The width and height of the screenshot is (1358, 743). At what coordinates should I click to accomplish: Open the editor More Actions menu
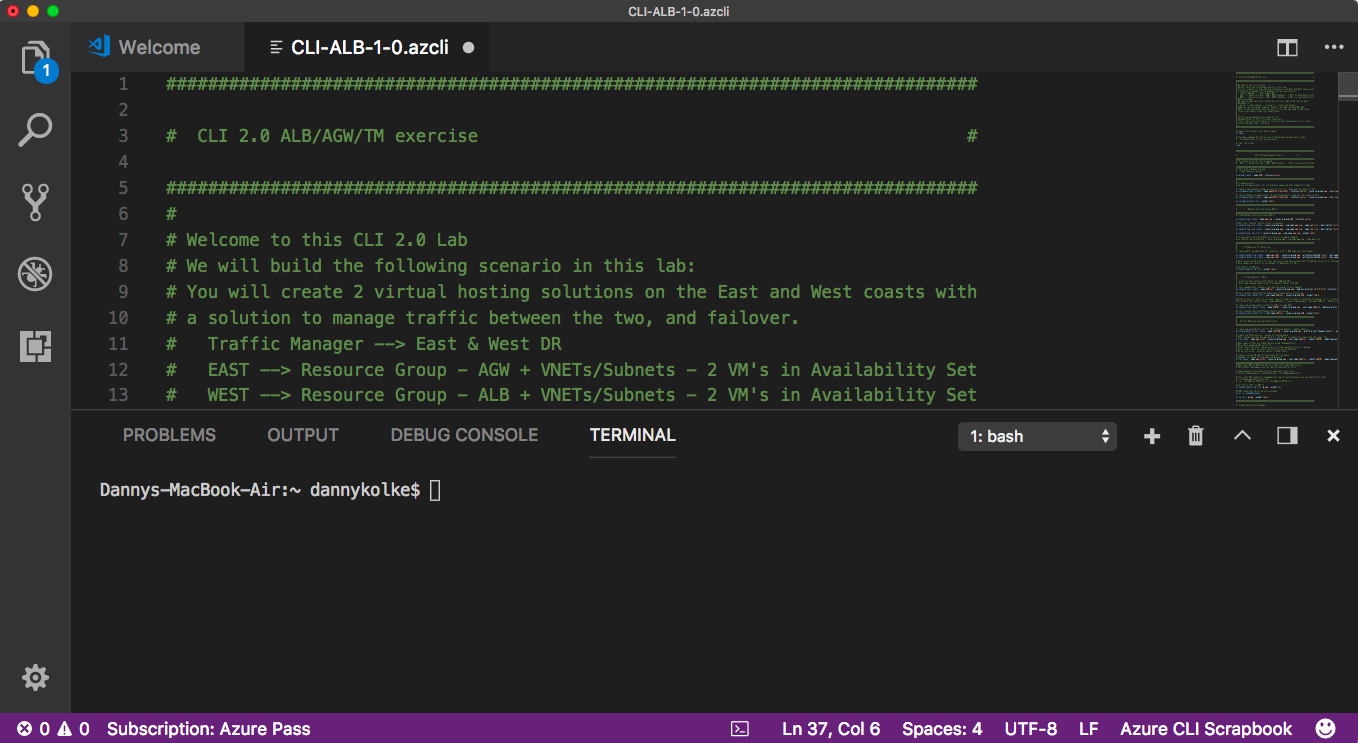[x=1334, y=47]
